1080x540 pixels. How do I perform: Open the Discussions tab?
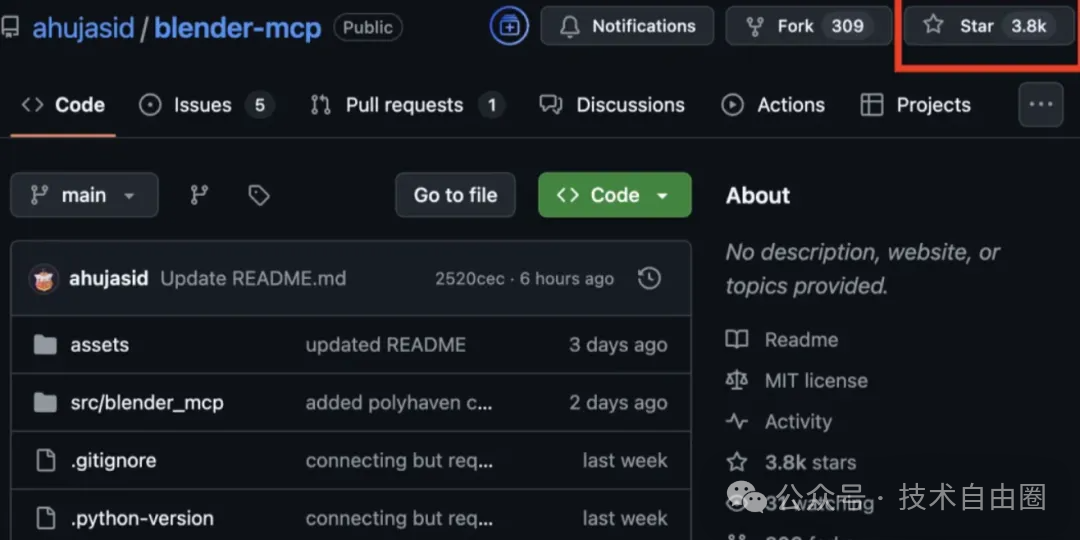coord(612,105)
